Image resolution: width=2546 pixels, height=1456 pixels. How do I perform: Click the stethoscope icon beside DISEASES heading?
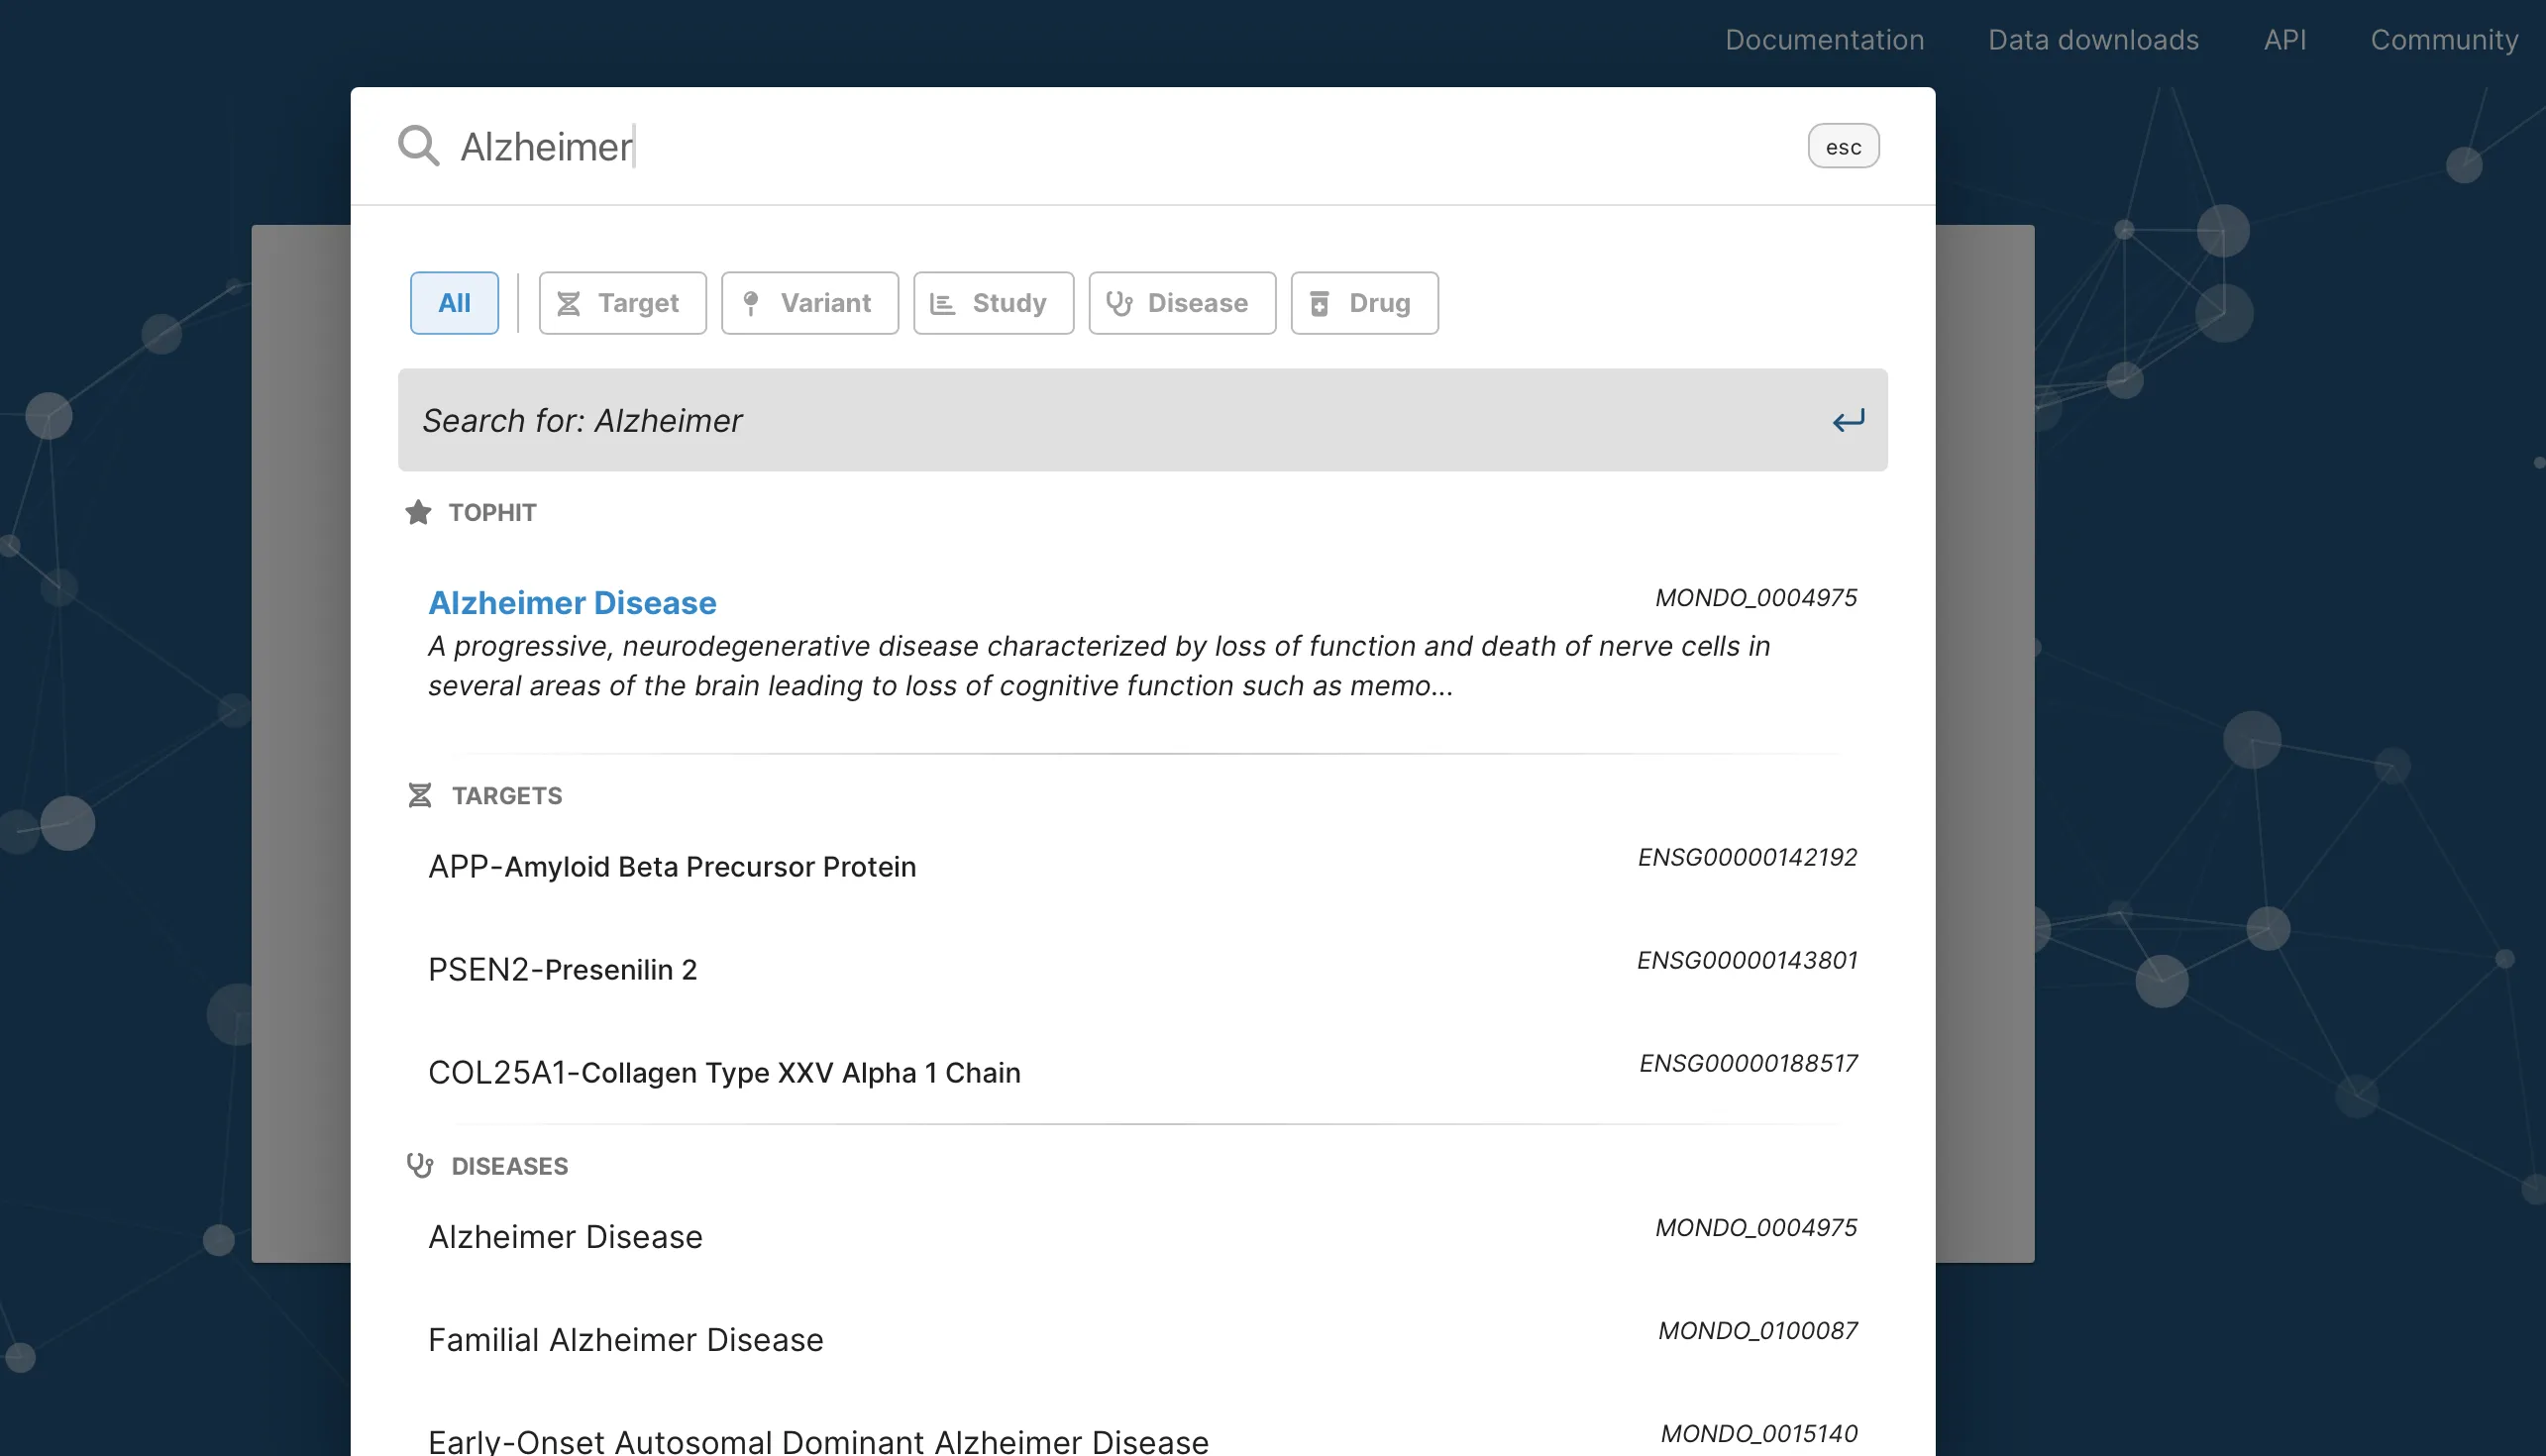coord(420,1165)
